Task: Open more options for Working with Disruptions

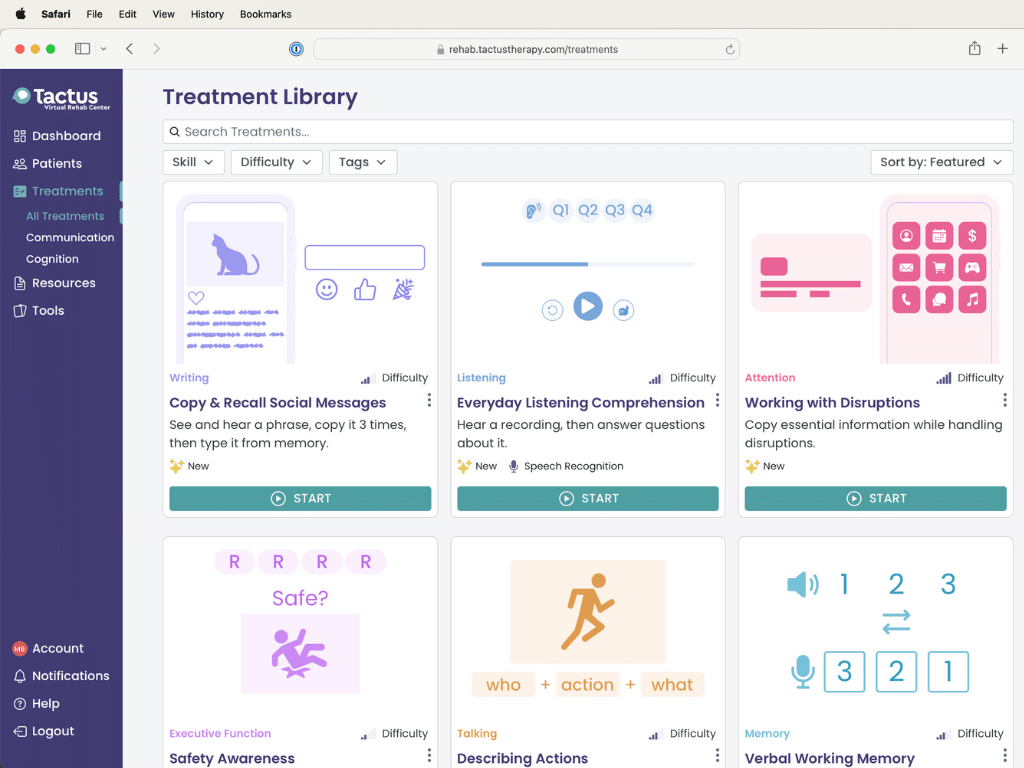Action: tap(1004, 400)
